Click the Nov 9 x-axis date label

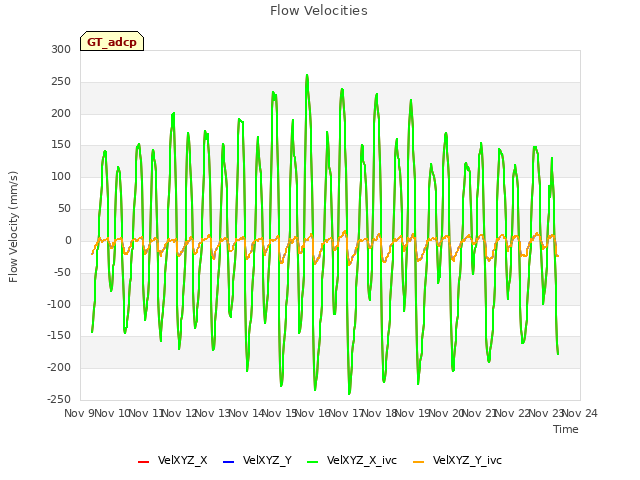79,413
